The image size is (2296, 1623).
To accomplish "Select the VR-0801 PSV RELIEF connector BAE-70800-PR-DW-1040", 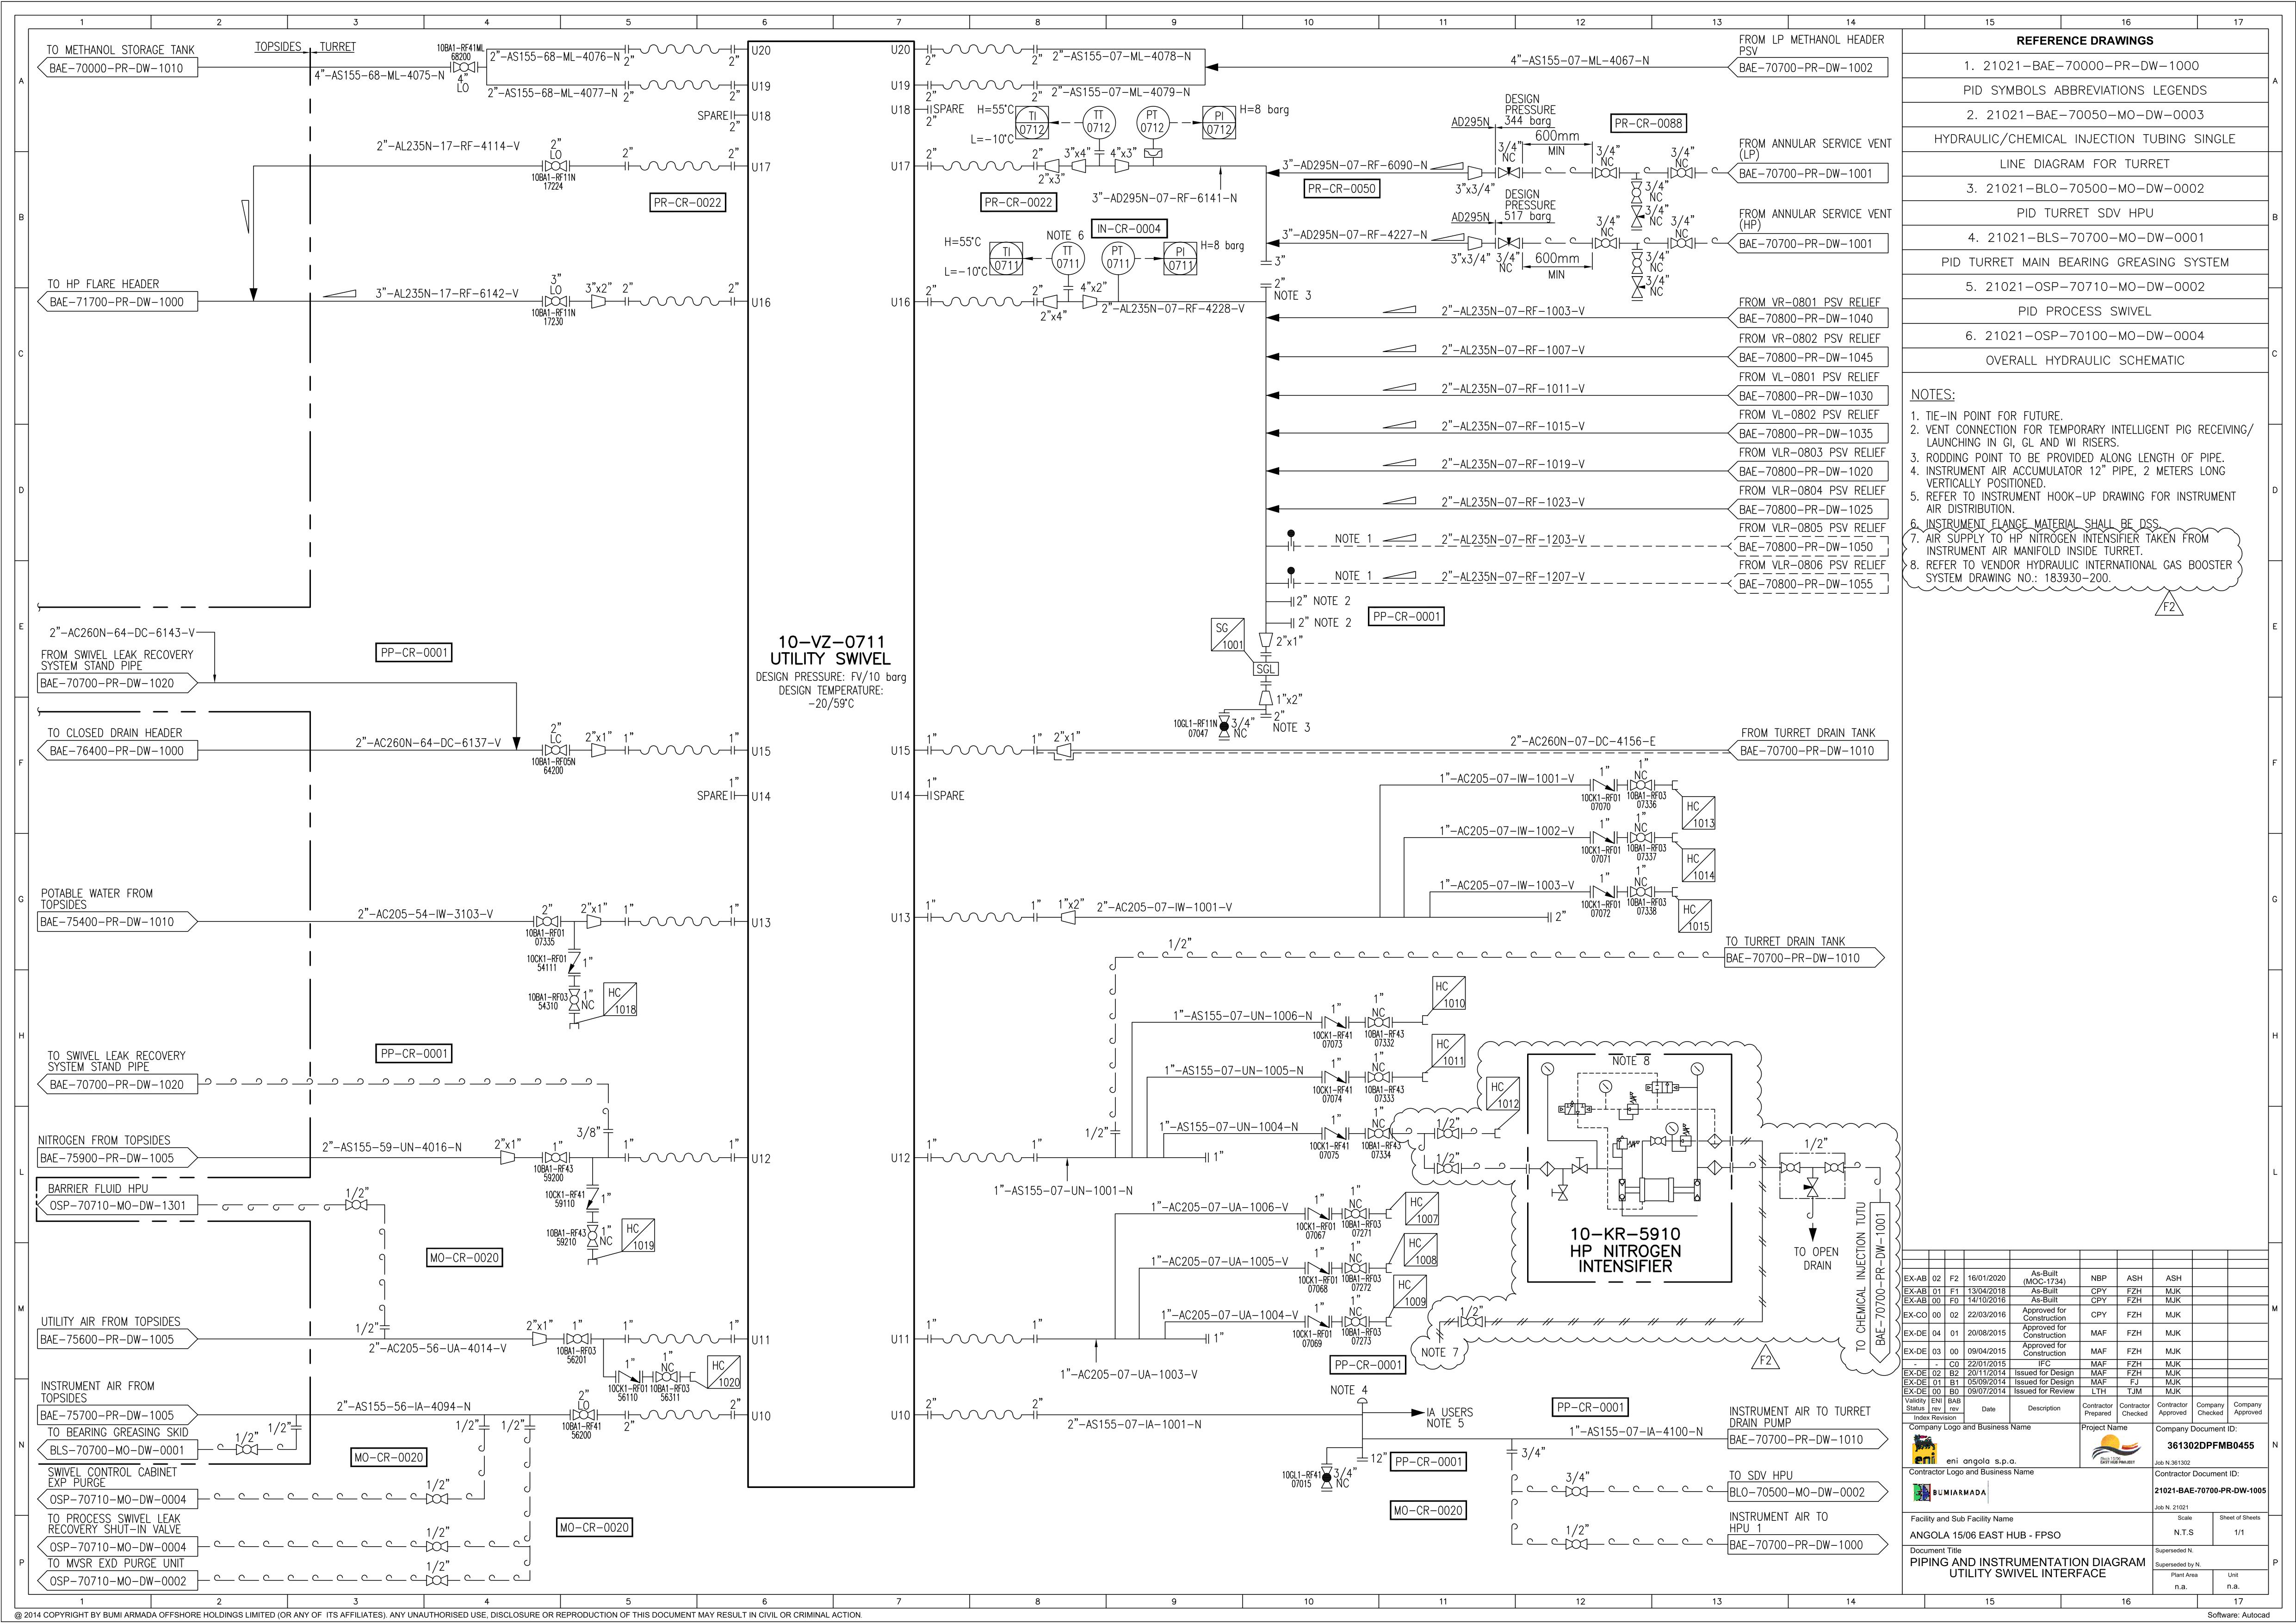I will [1807, 319].
